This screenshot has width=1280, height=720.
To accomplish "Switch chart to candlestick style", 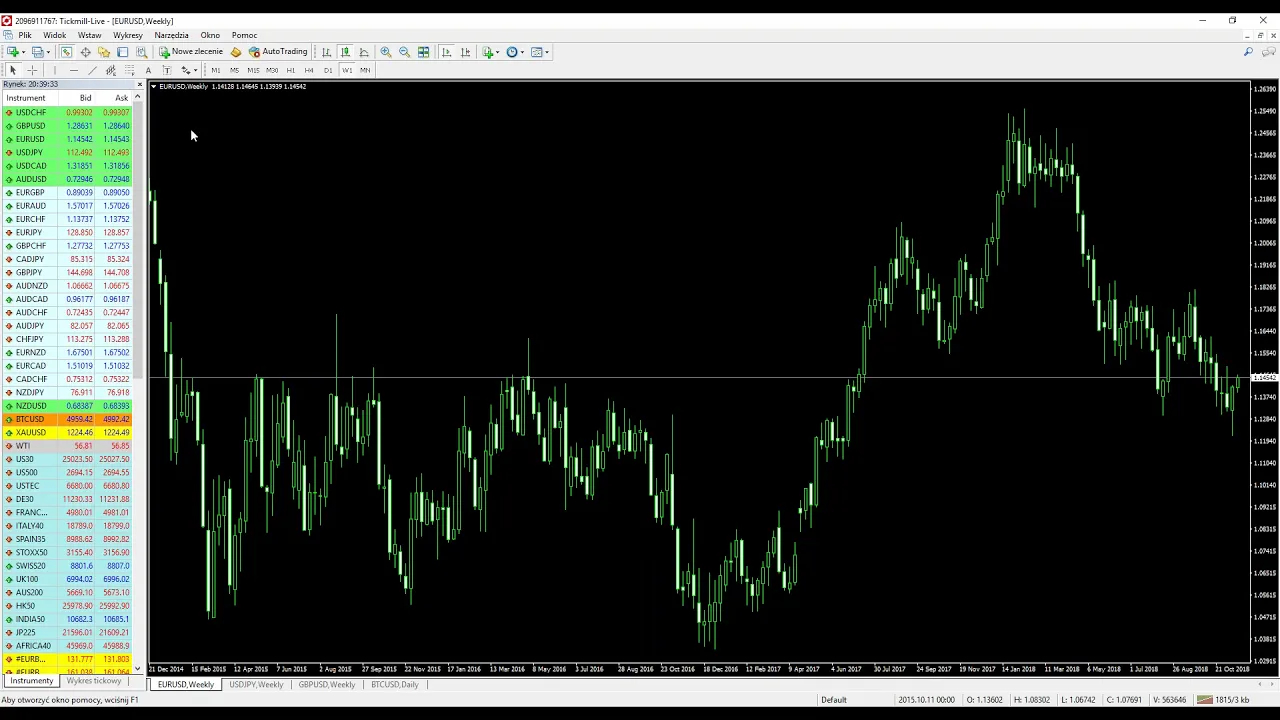I will 346,52.
